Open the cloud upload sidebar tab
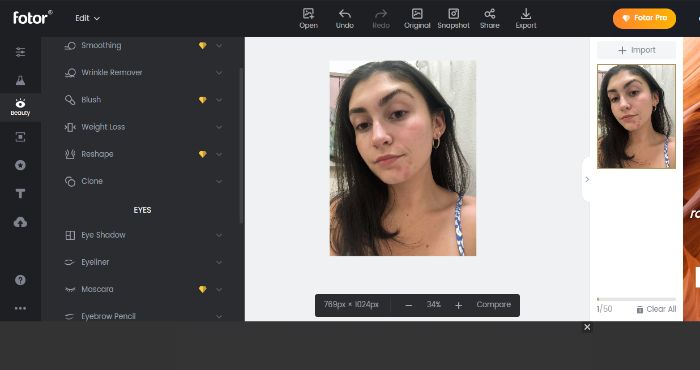This screenshot has height=370, width=700. click(x=21, y=222)
